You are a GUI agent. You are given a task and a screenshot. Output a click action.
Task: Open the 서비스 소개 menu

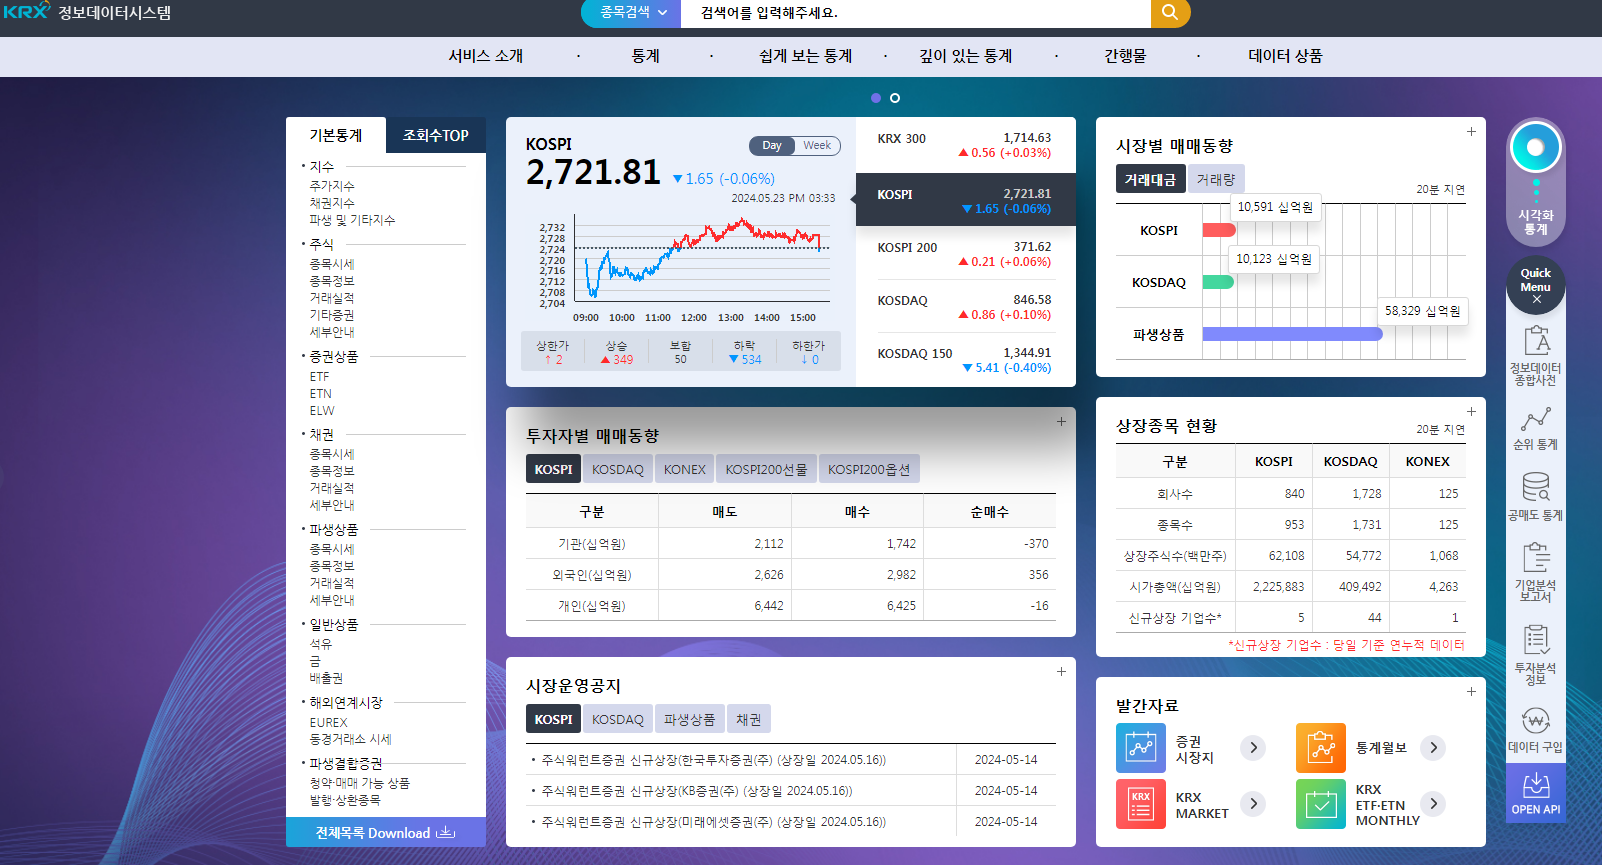coord(486,56)
